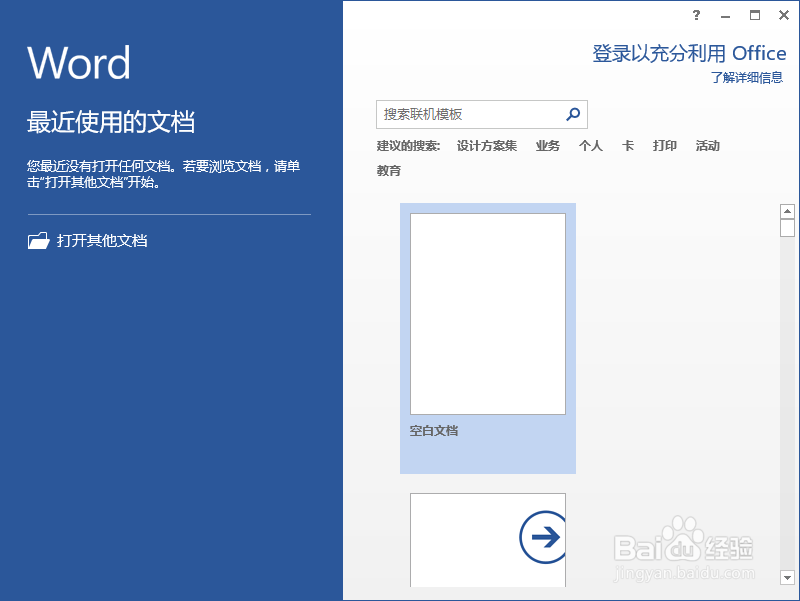
Task: Open the 打开其他文档 link
Action: pos(102,240)
